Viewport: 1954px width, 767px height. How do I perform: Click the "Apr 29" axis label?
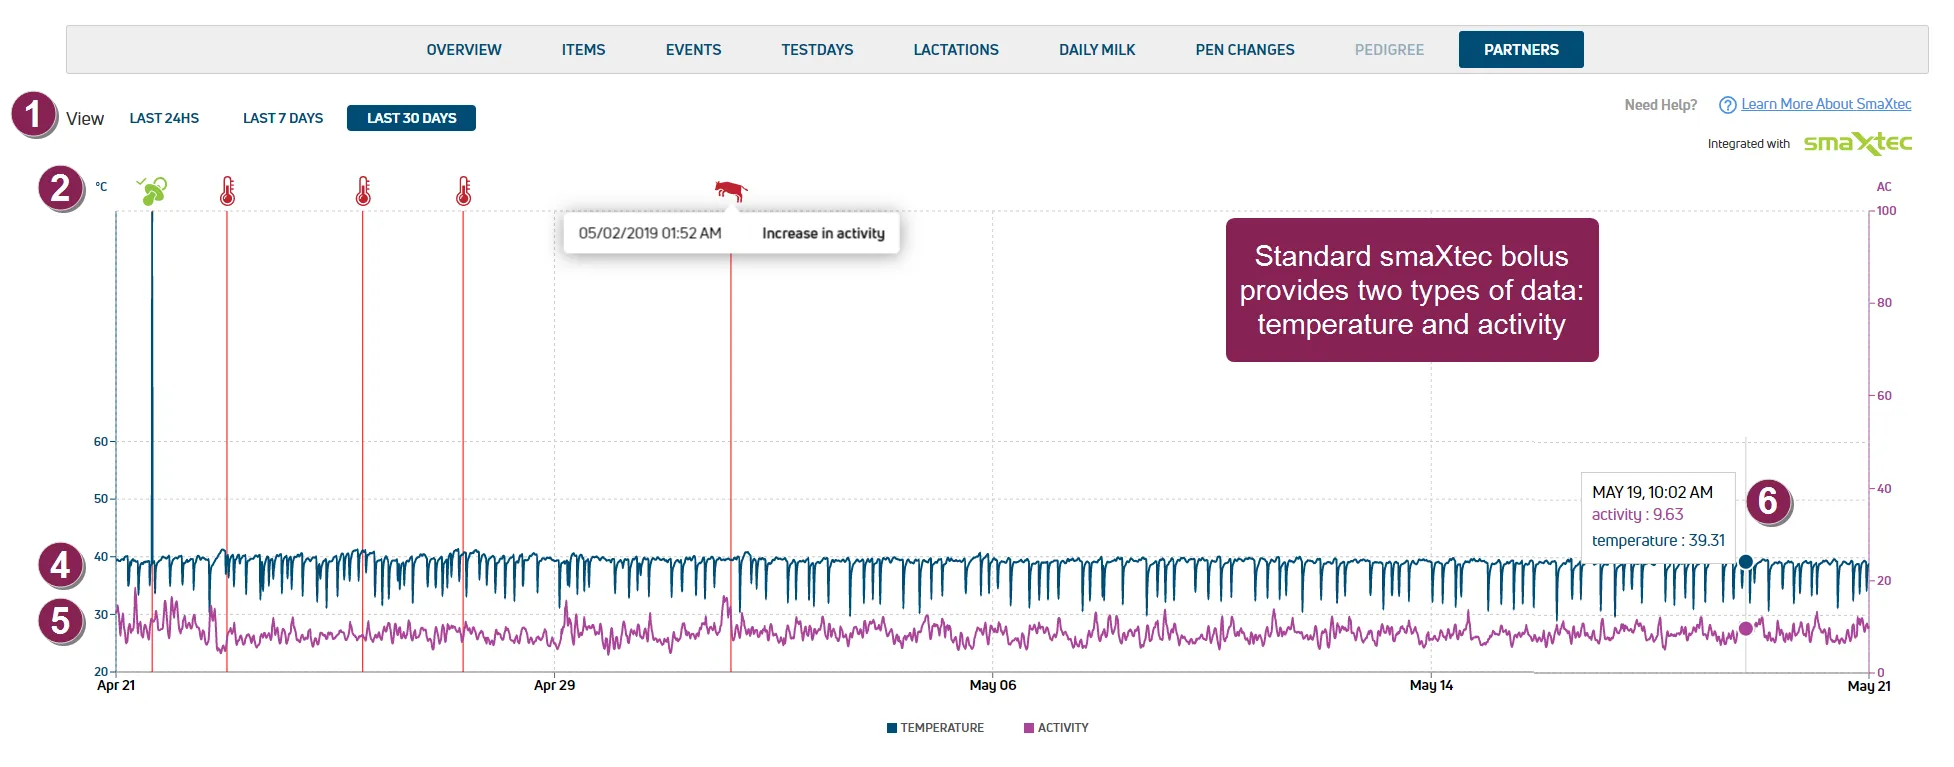[554, 685]
